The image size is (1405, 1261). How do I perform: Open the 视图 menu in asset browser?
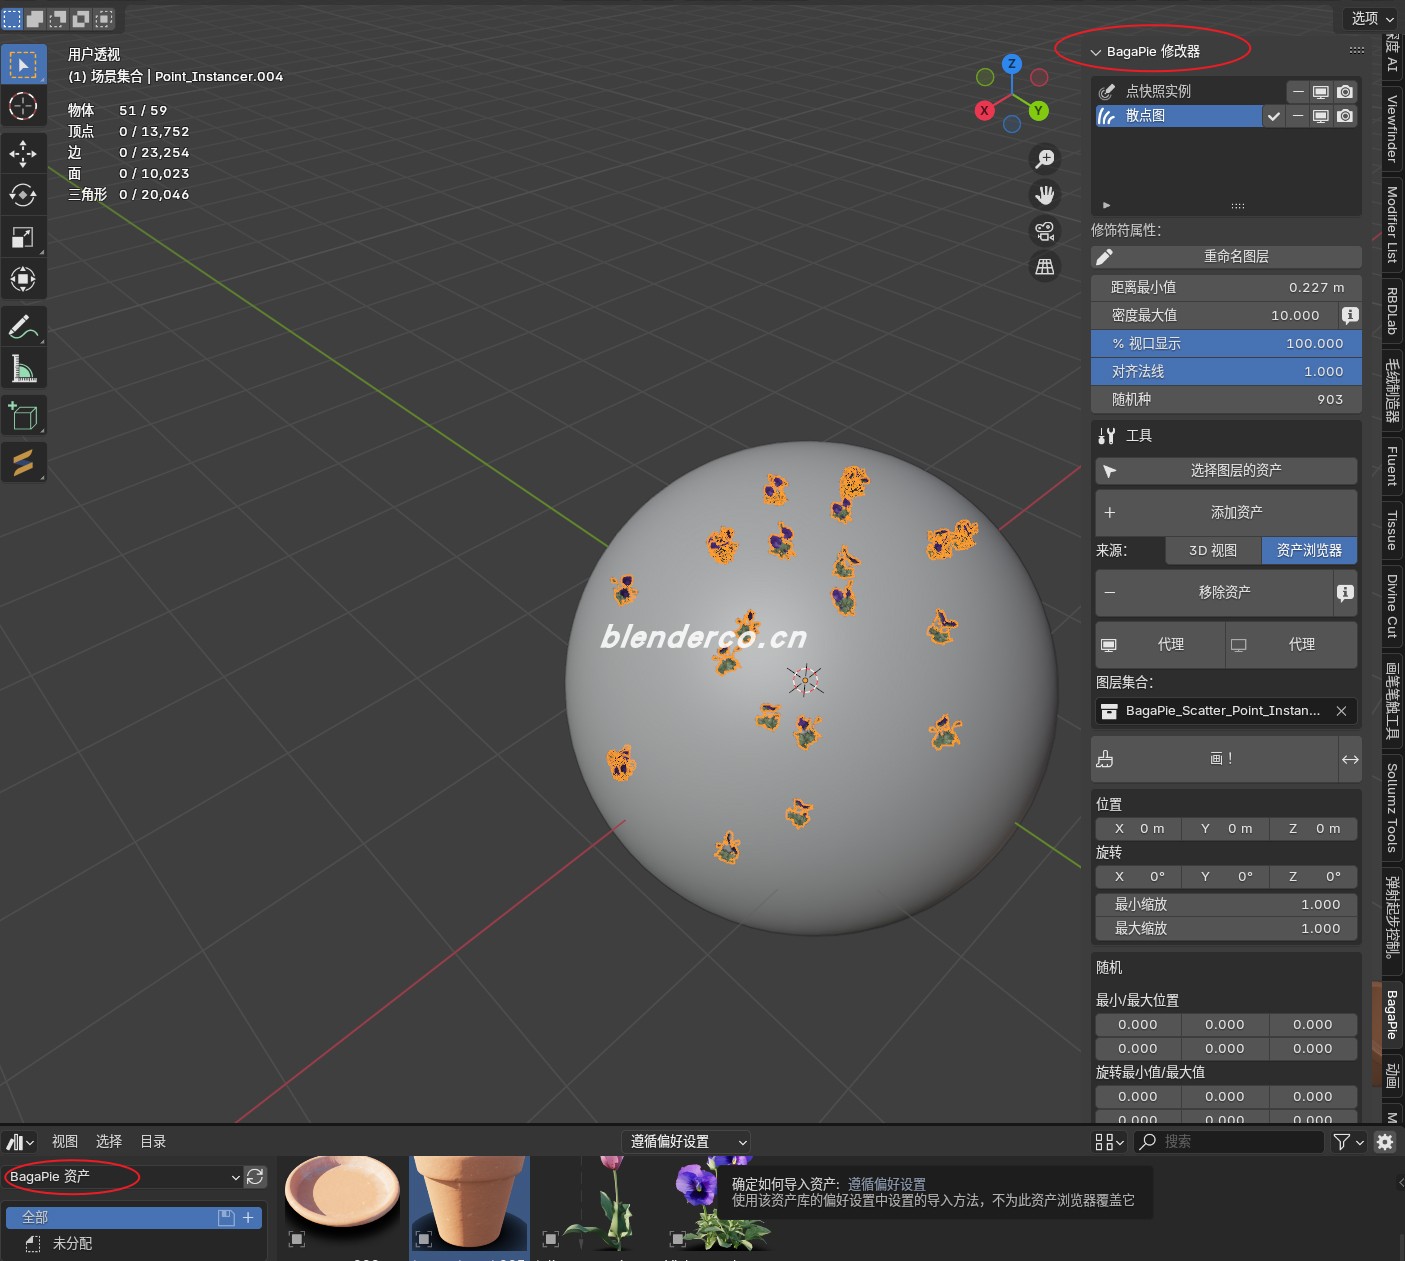[x=65, y=1142]
